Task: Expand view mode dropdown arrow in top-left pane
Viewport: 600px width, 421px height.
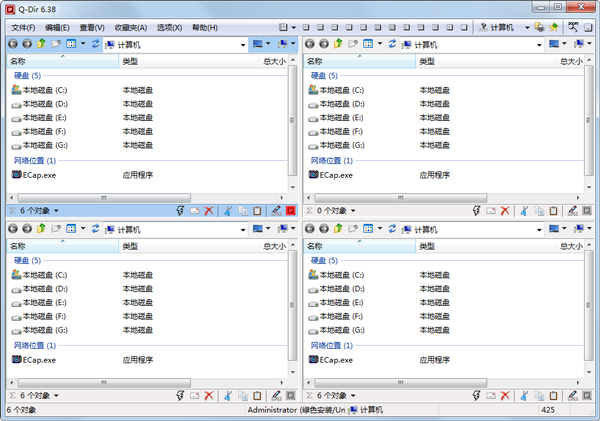Action: 83,44
